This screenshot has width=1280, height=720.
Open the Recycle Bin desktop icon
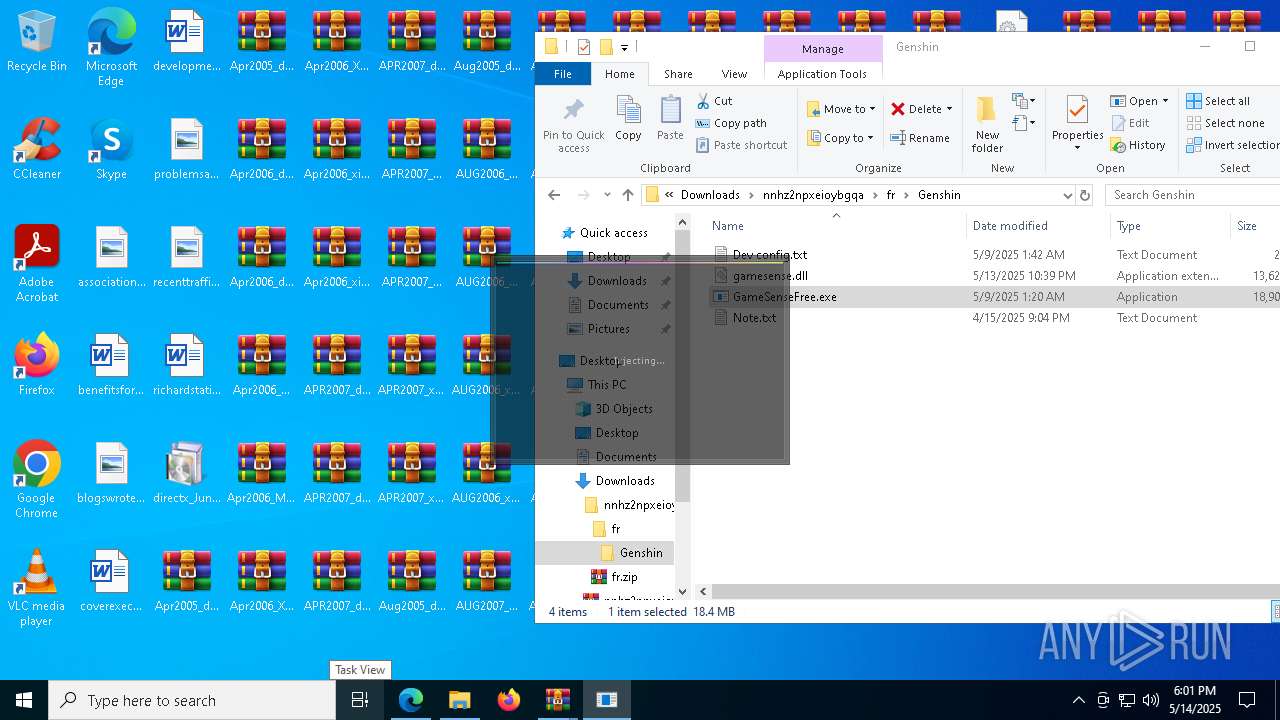37,42
